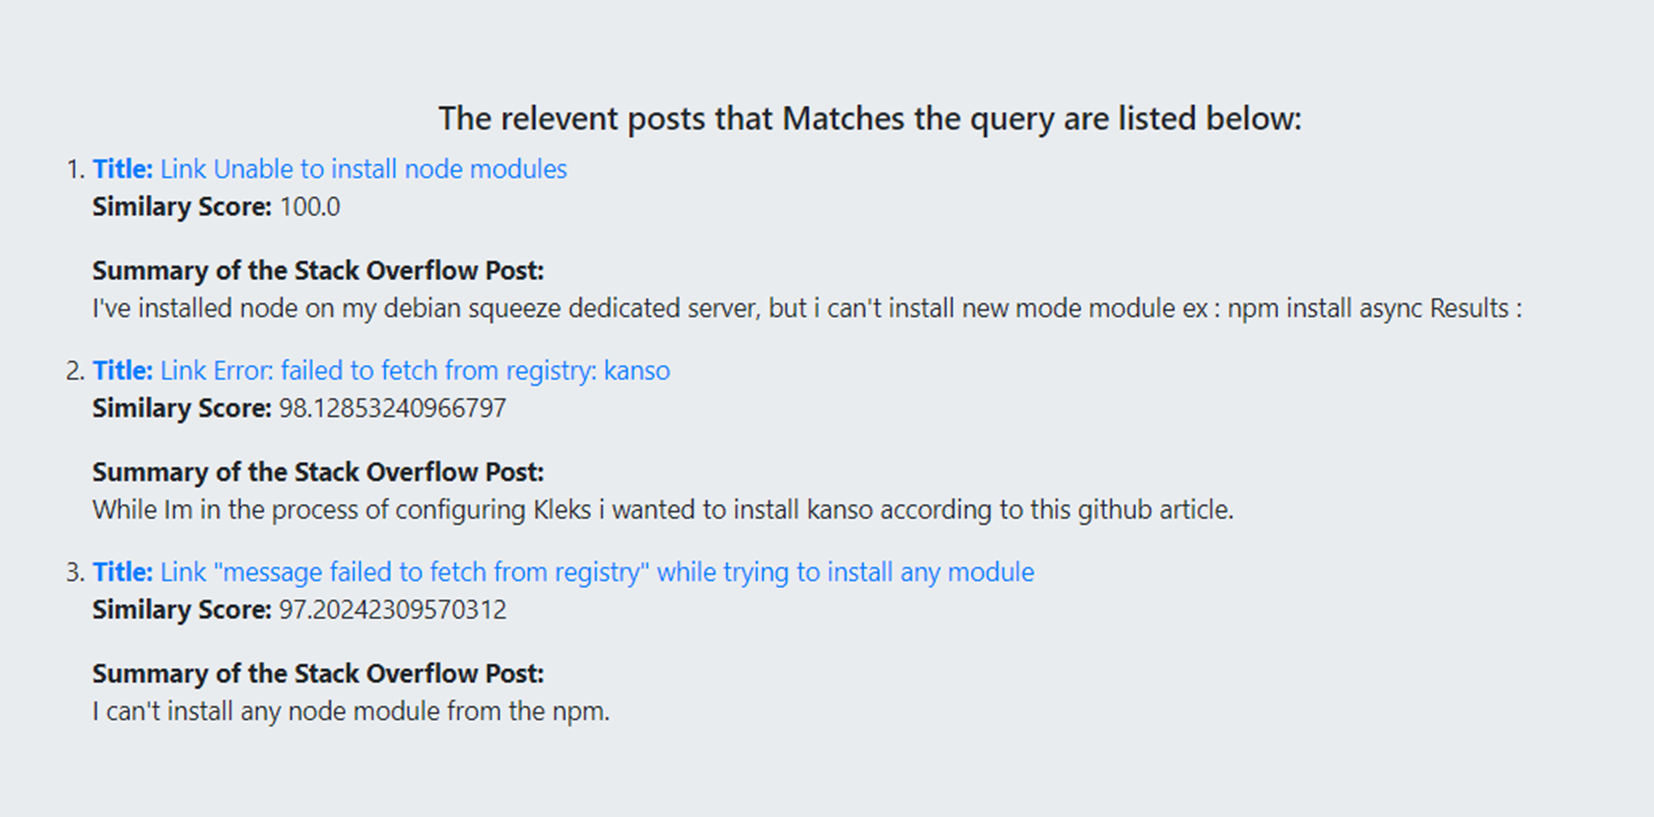Click the first result's "Summary of the Stack Overflow Post" heading
This screenshot has height=817, width=1654.
[318, 271]
